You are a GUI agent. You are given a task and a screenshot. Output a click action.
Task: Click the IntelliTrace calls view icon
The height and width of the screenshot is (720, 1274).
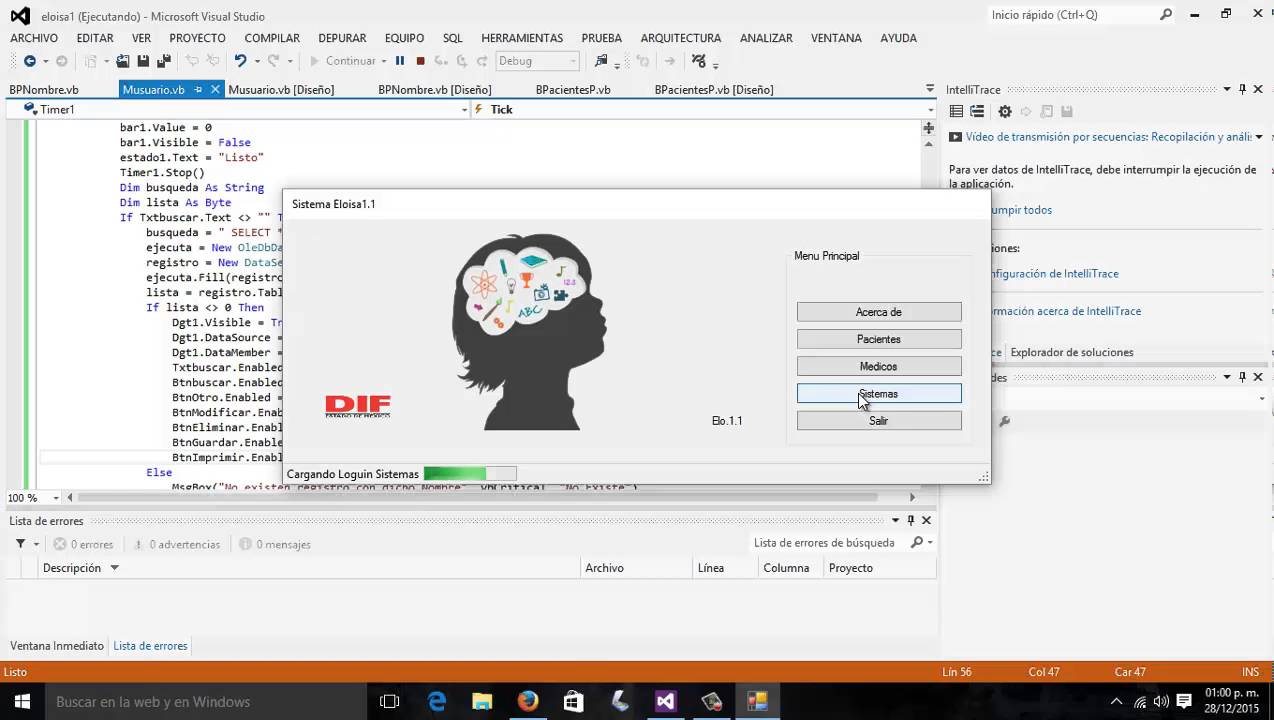[977, 112]
